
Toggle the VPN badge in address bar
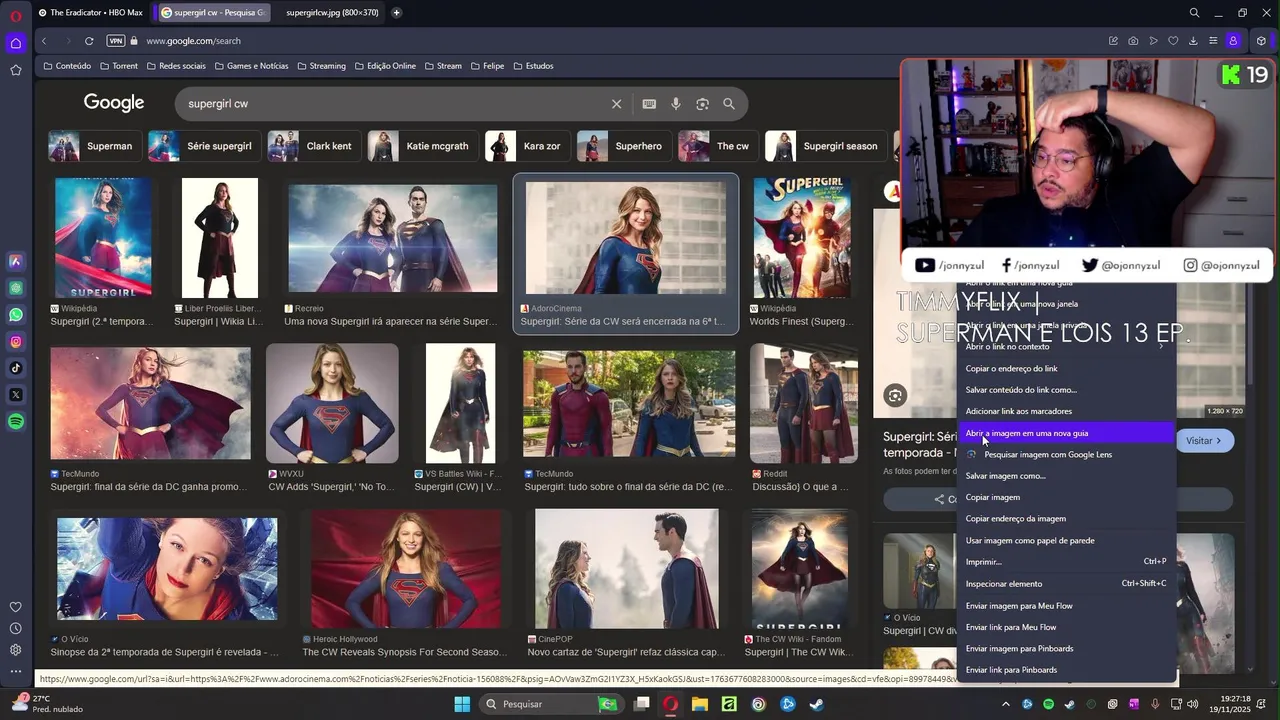coord(116,41)
